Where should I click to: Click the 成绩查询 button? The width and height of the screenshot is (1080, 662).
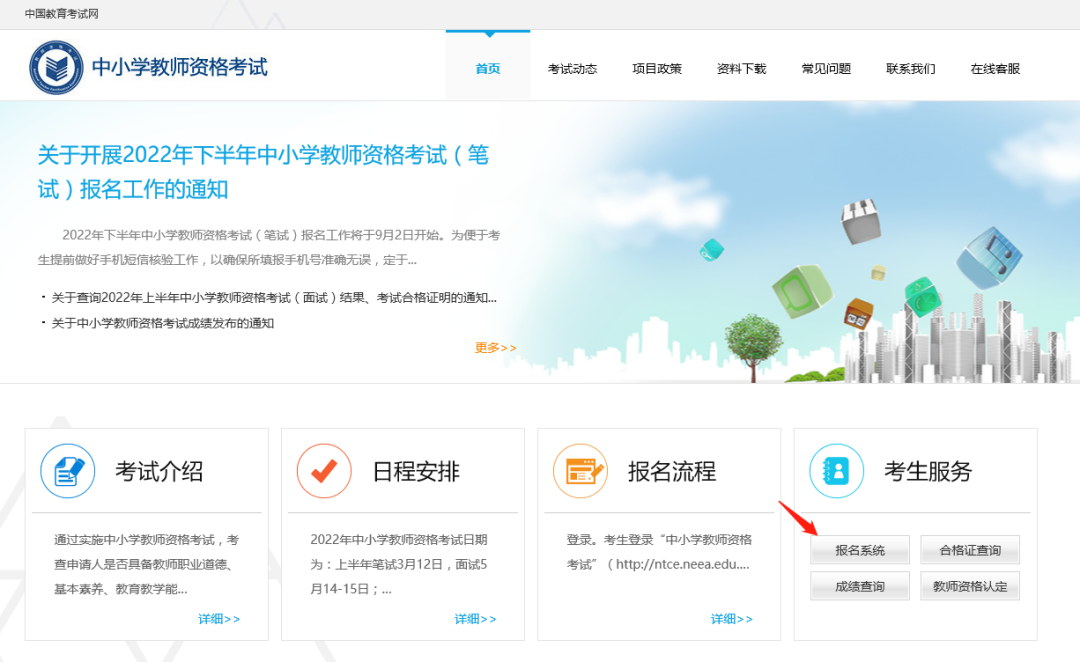point(859,586)
